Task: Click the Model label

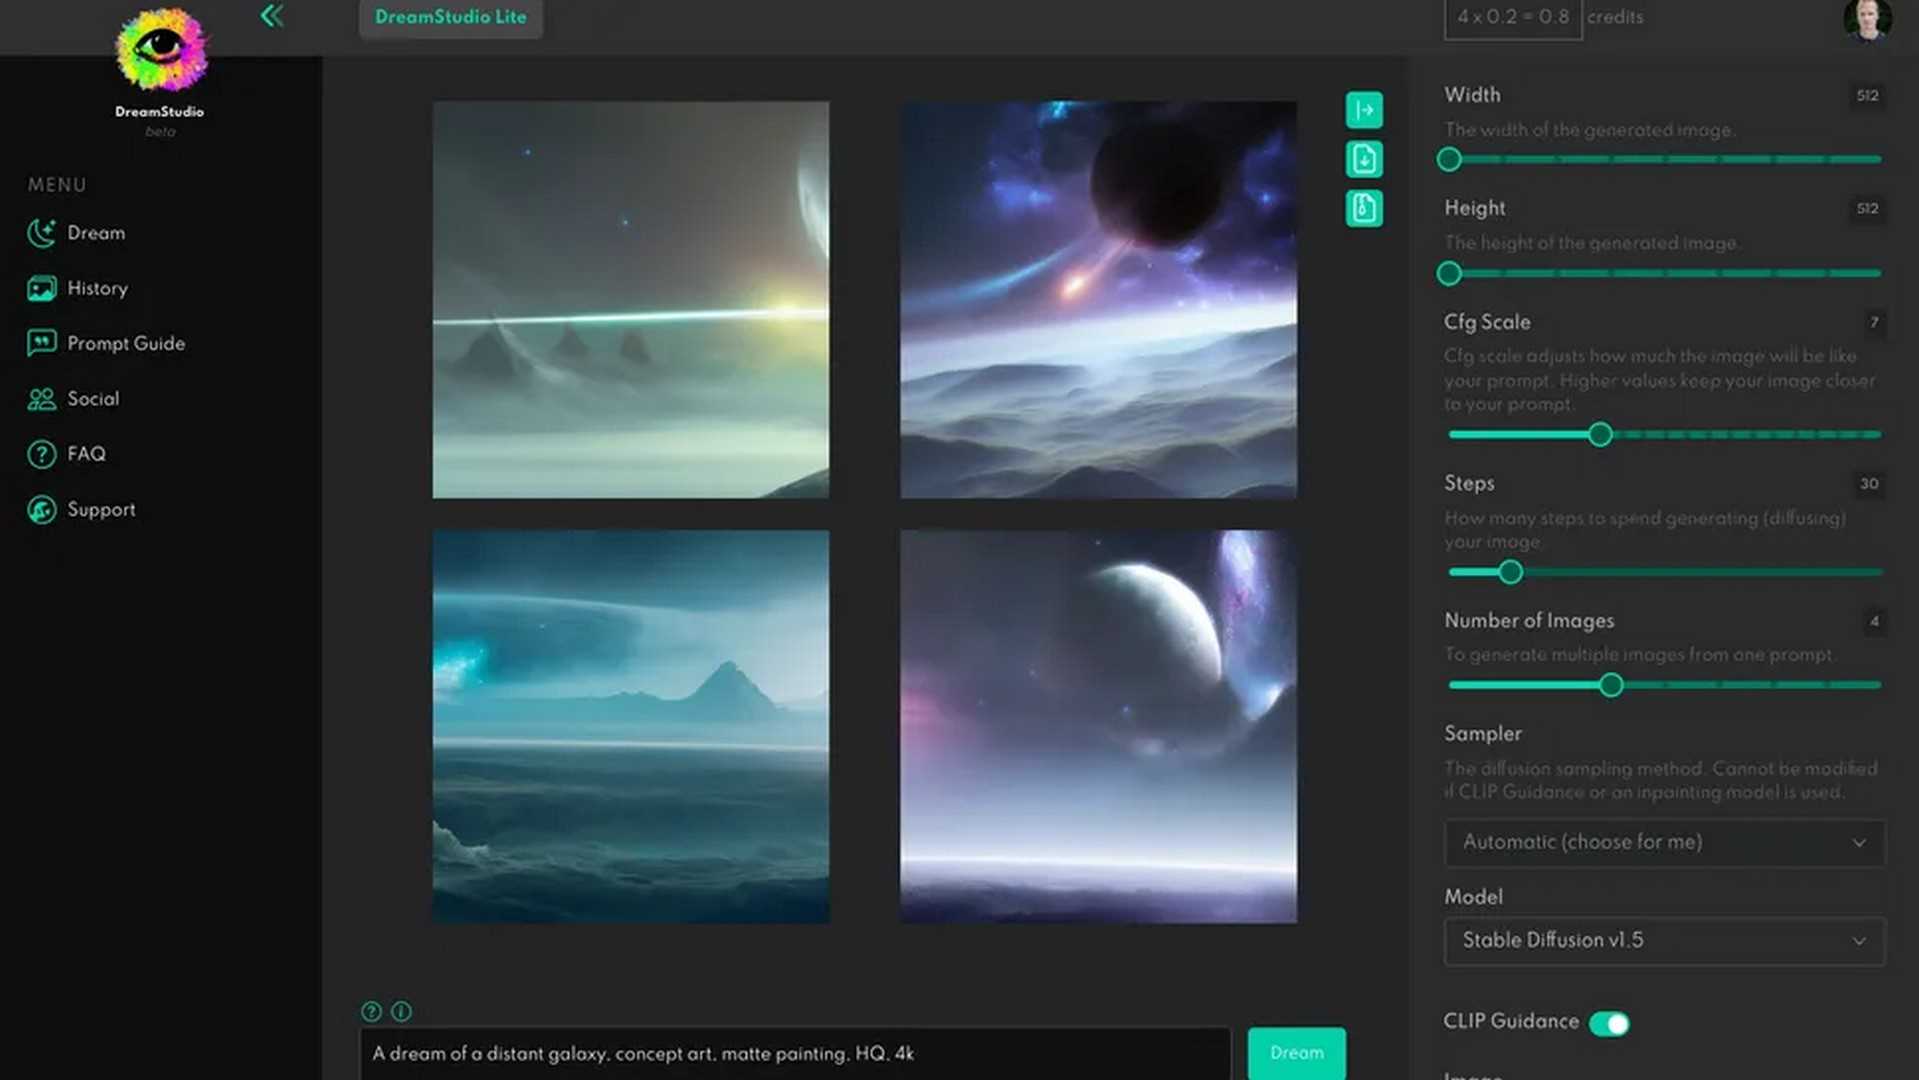Action: pos(1473,897)
